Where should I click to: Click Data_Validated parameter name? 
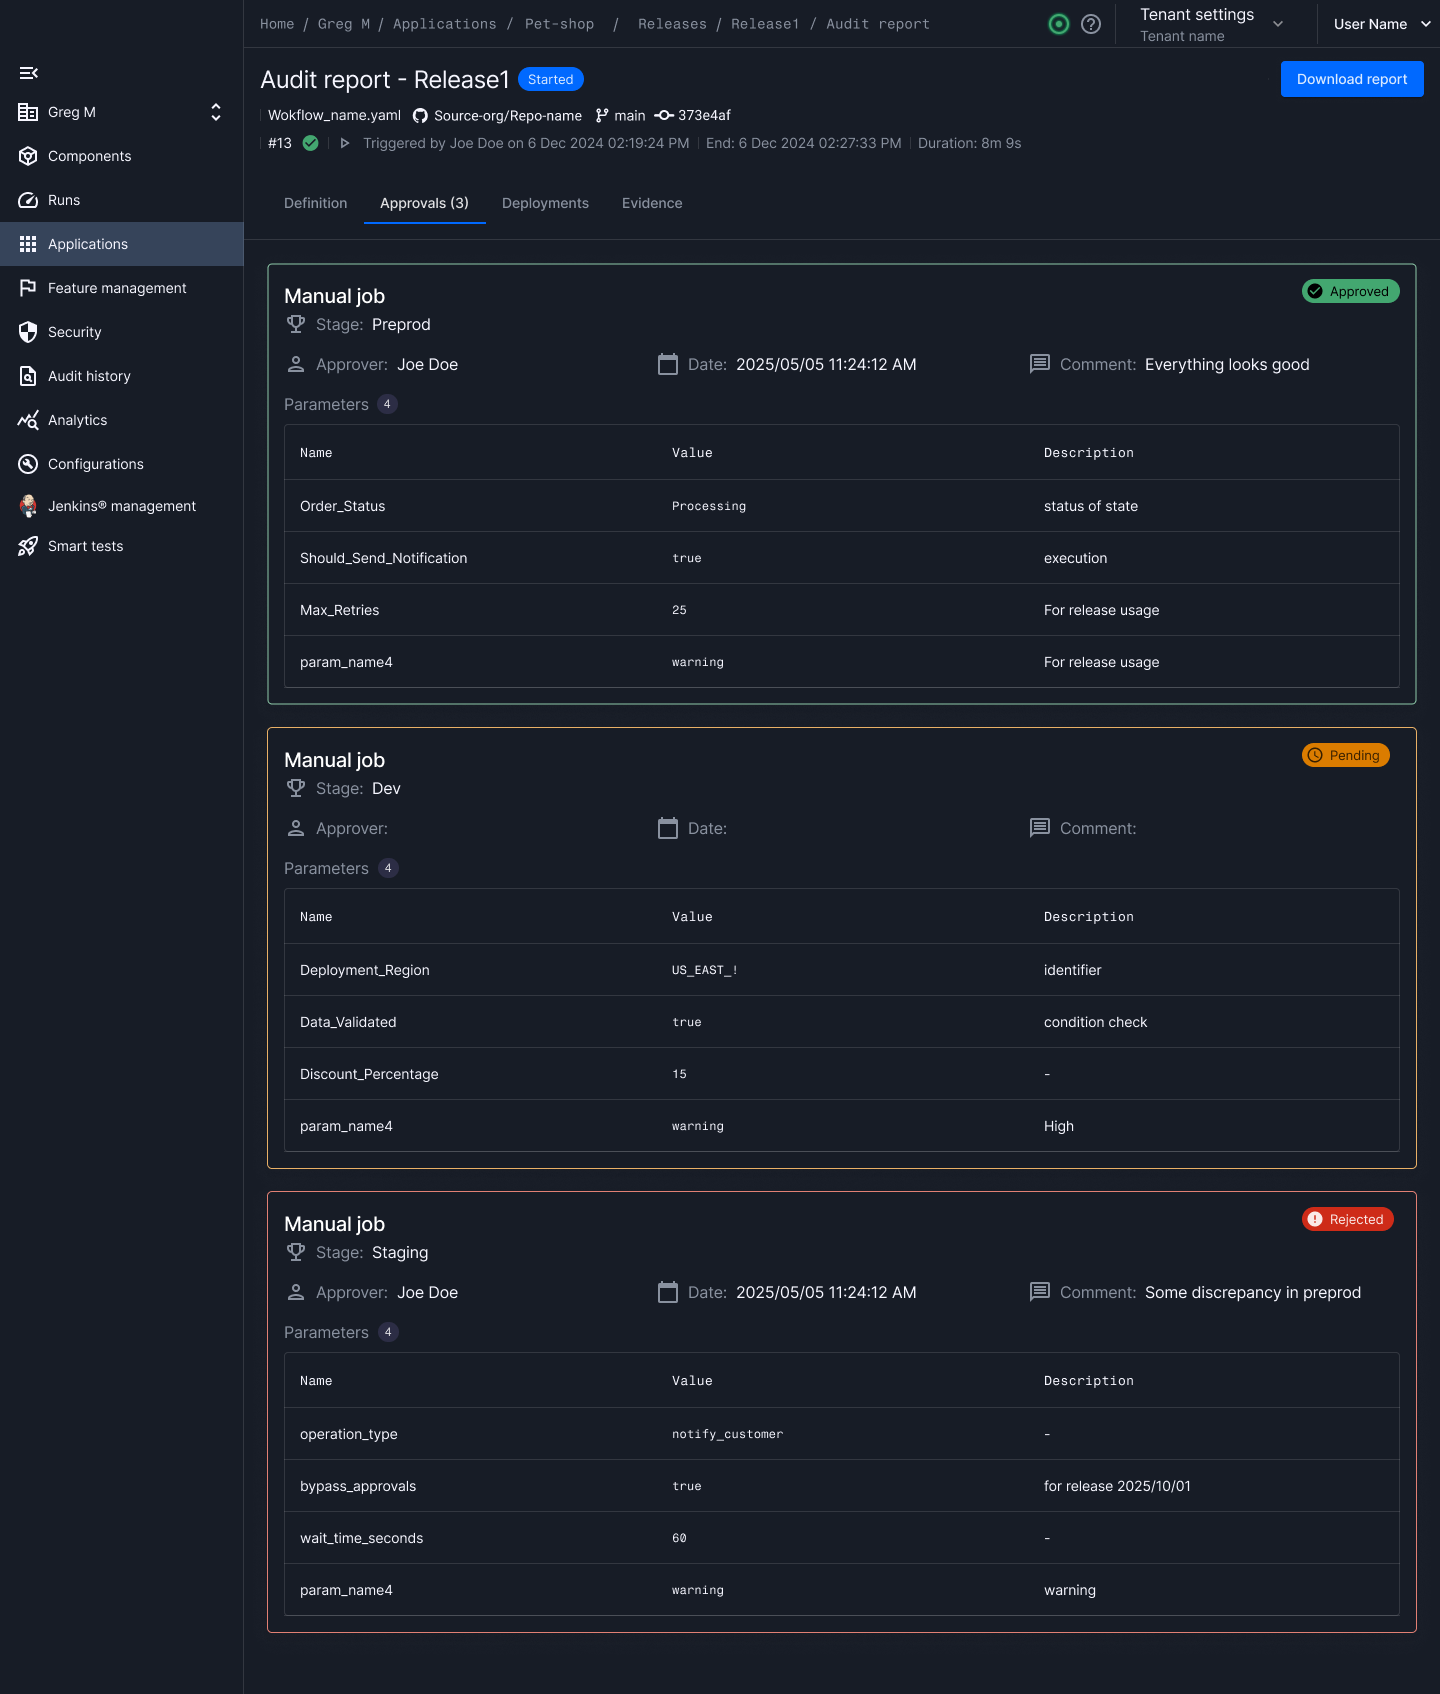[348, 1022]
